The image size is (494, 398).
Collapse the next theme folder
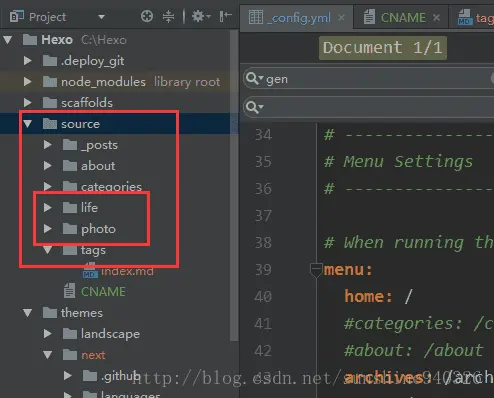point(48,355)
